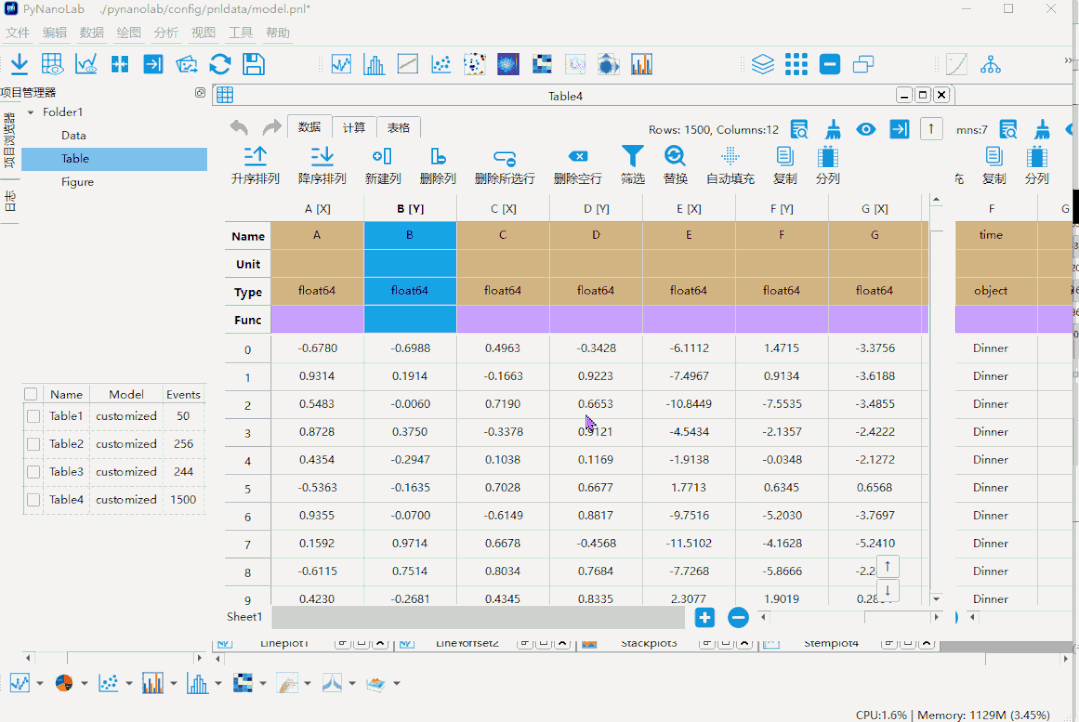Open the 文件 menu
Image resolution: width=1079 pixels, height=722 pixels.
[17, 32]
